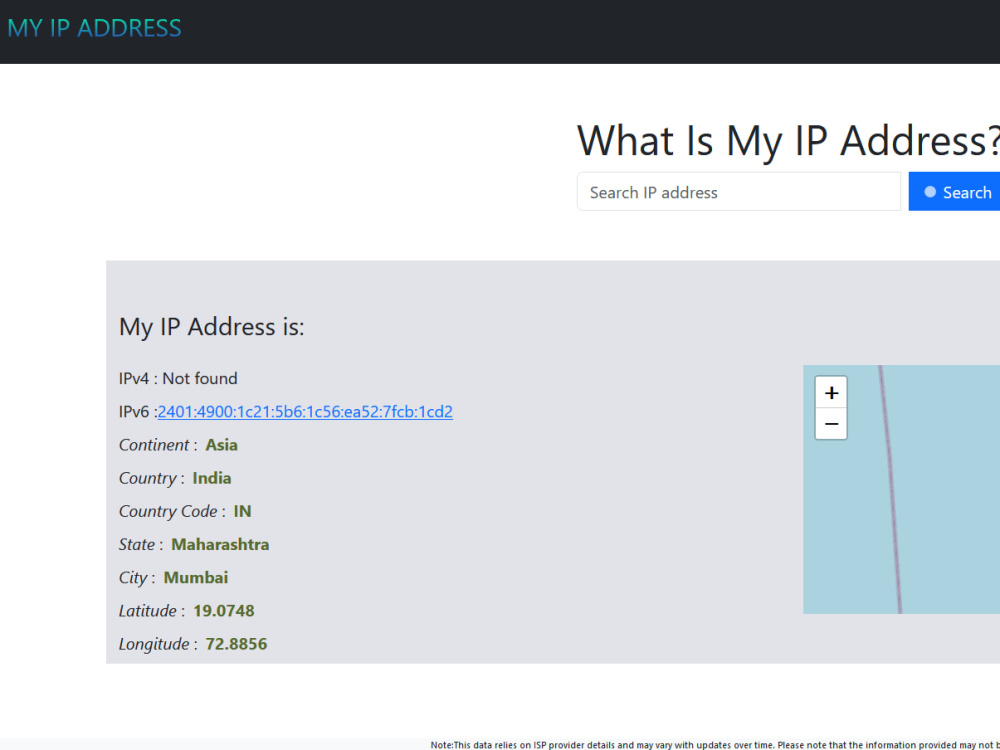The width and height of the screenshot is (1000, 750).
Task: Open the MY IP ADDRESS site logo link
Action: (94, 28)
